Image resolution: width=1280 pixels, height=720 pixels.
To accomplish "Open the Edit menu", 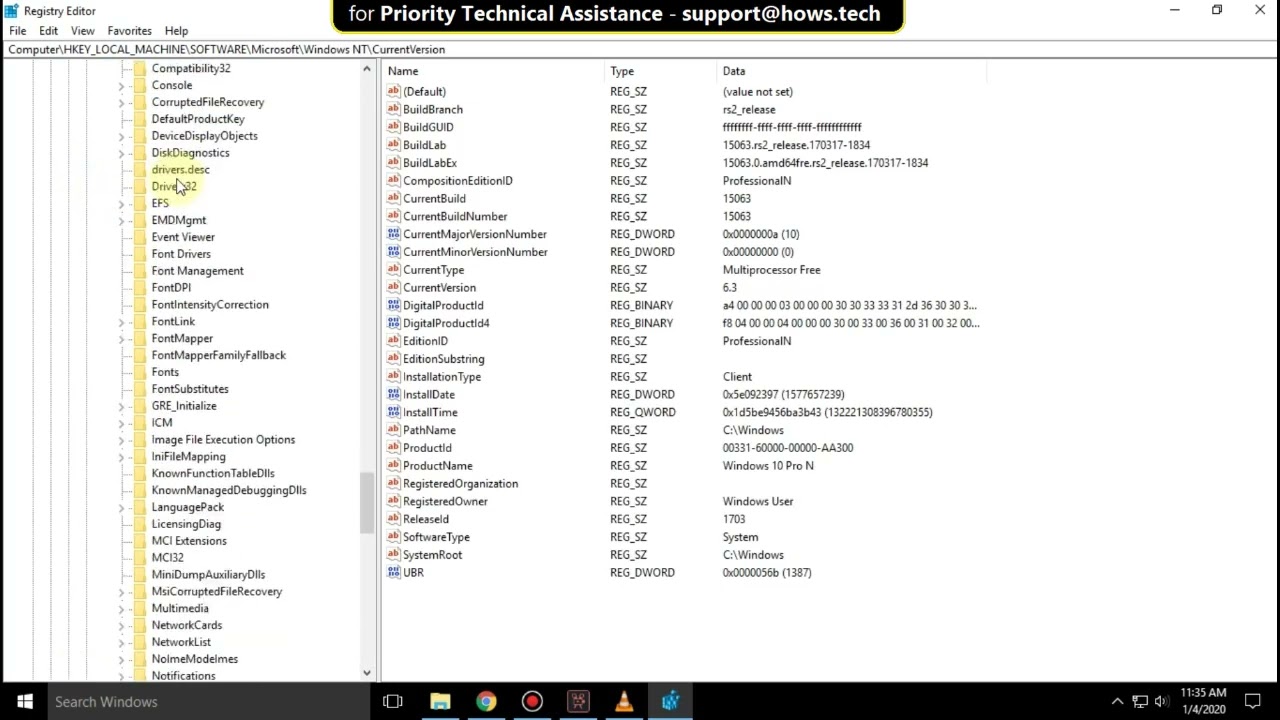I will (x=48, y=31).
